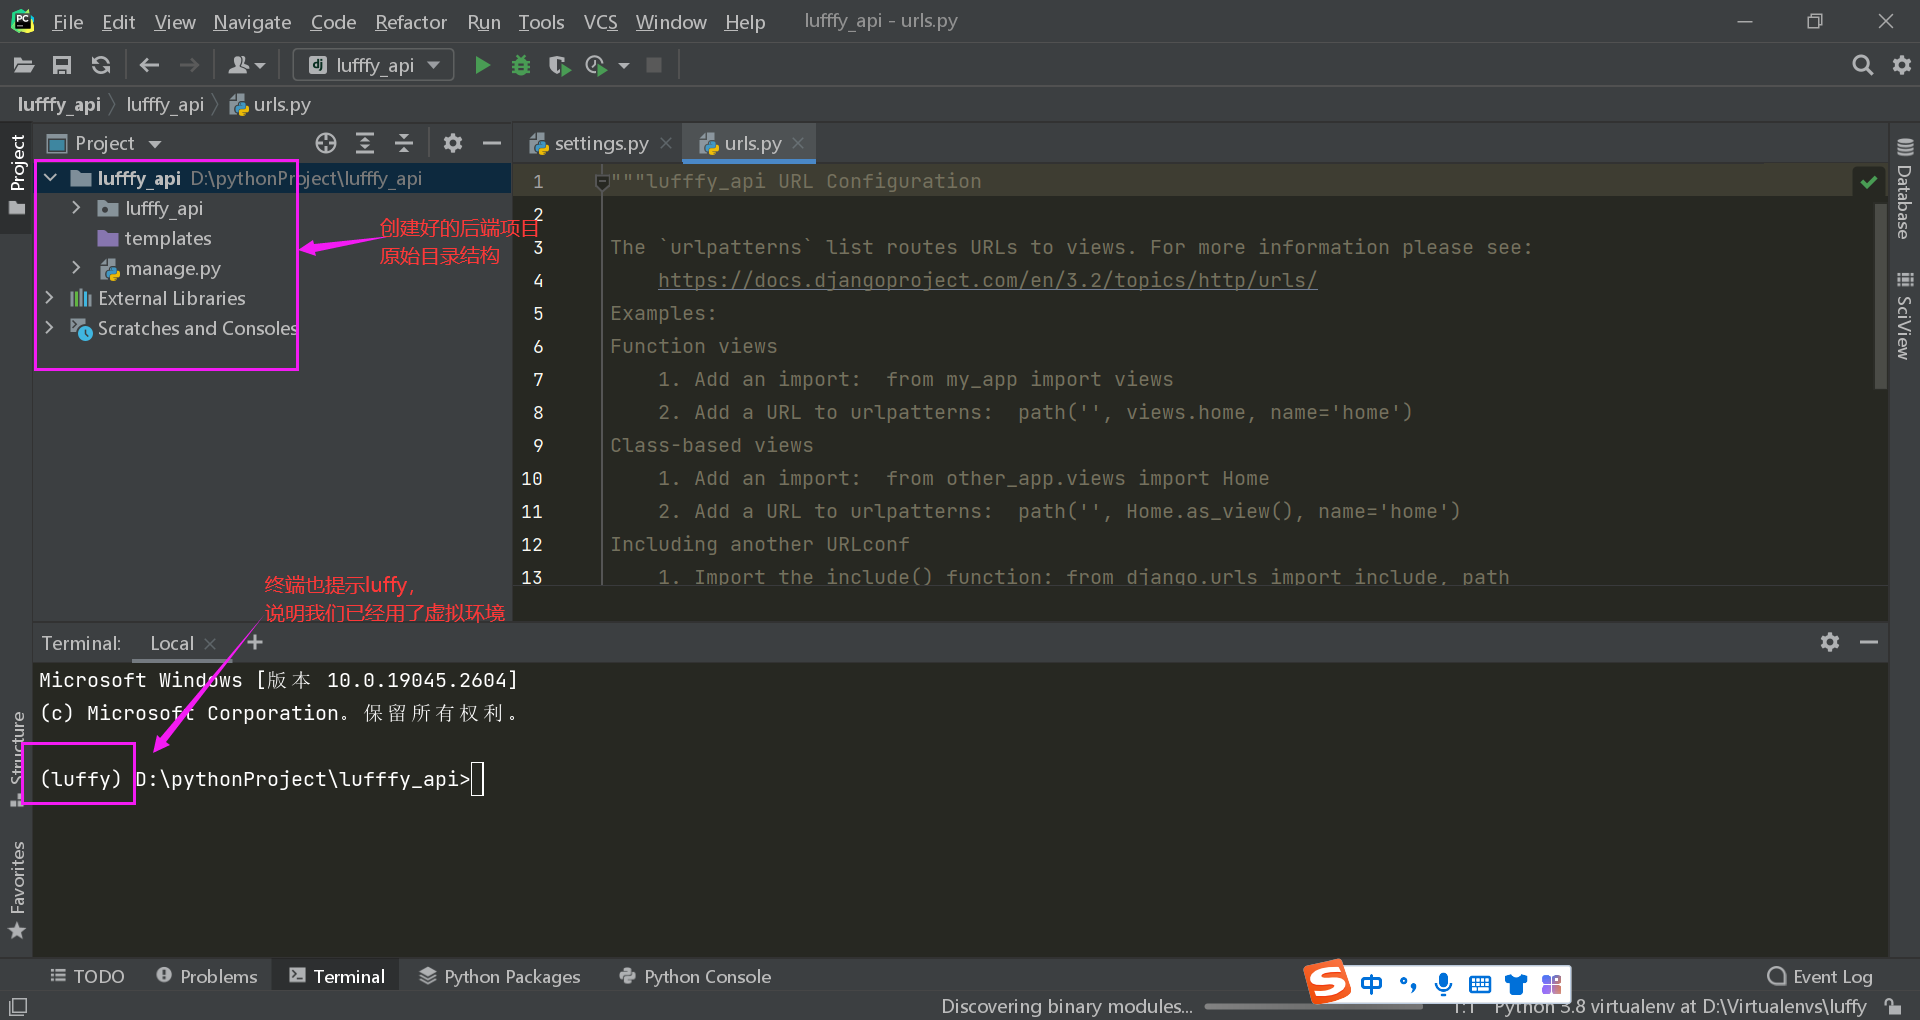Toggle tool window bars icon in status bar

tap(18, 1006)
